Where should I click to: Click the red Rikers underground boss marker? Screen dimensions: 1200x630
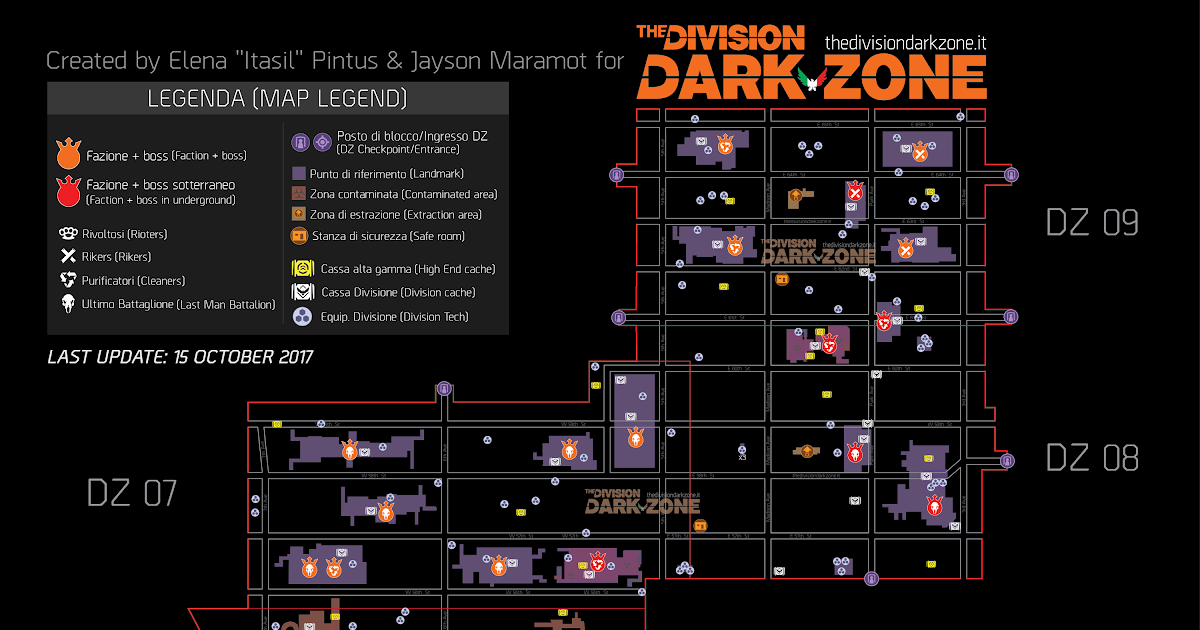coord(855,192)
